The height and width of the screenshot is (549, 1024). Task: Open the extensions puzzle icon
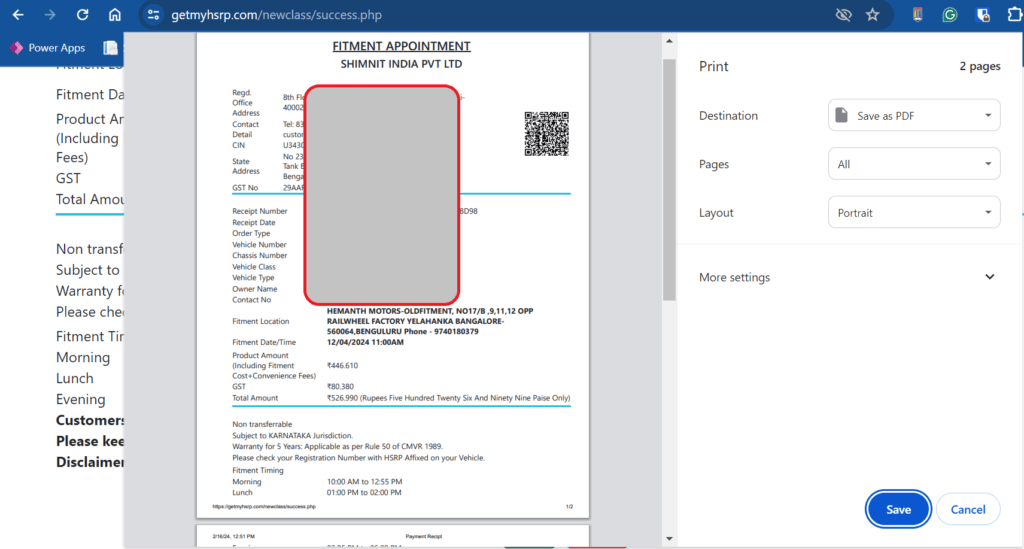click(x=1015, y=14)
